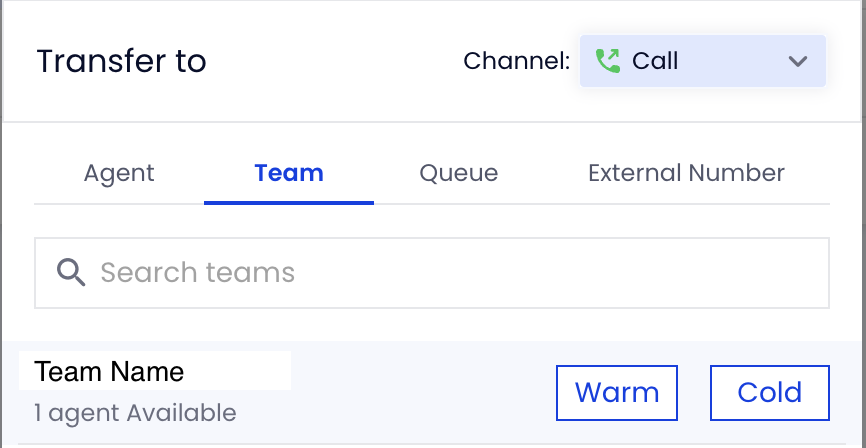This screenshot has height=448, width=866.
Task: Start a Warm transfer to the team
Action: click(616, 393)
